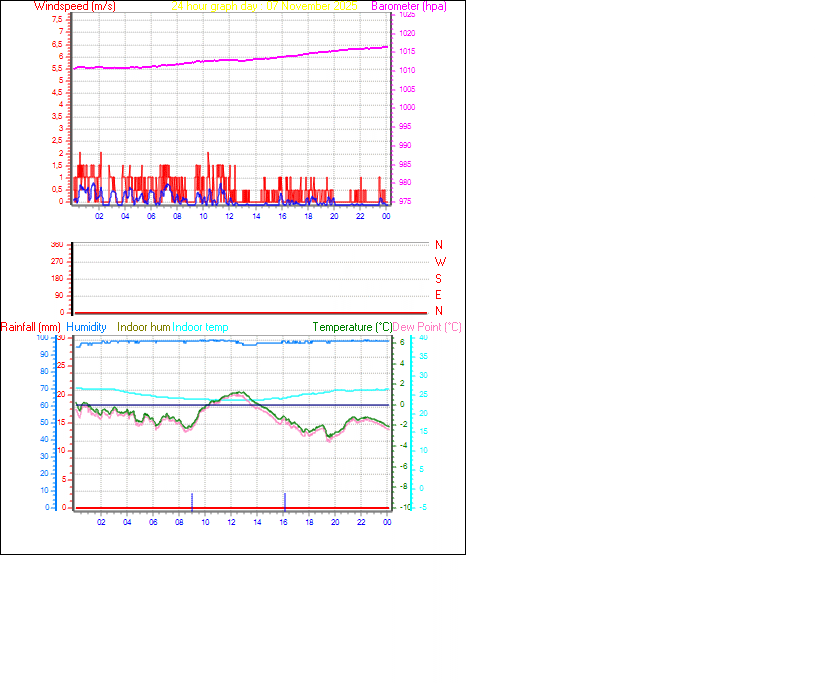The image size is (816, 683).
Task: Toggle the Windspeed (m/s) legend label
Action: click(x=76, y=6)
